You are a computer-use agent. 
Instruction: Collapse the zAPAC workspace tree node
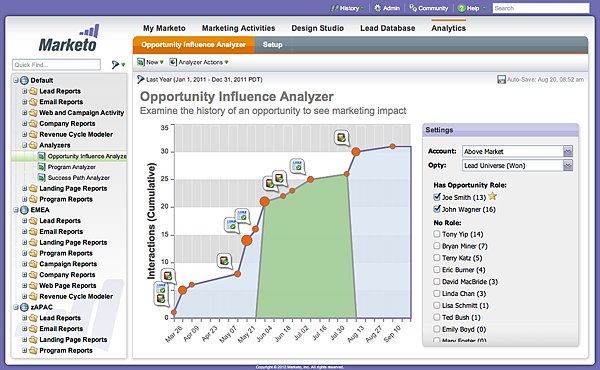click(16, 307)
